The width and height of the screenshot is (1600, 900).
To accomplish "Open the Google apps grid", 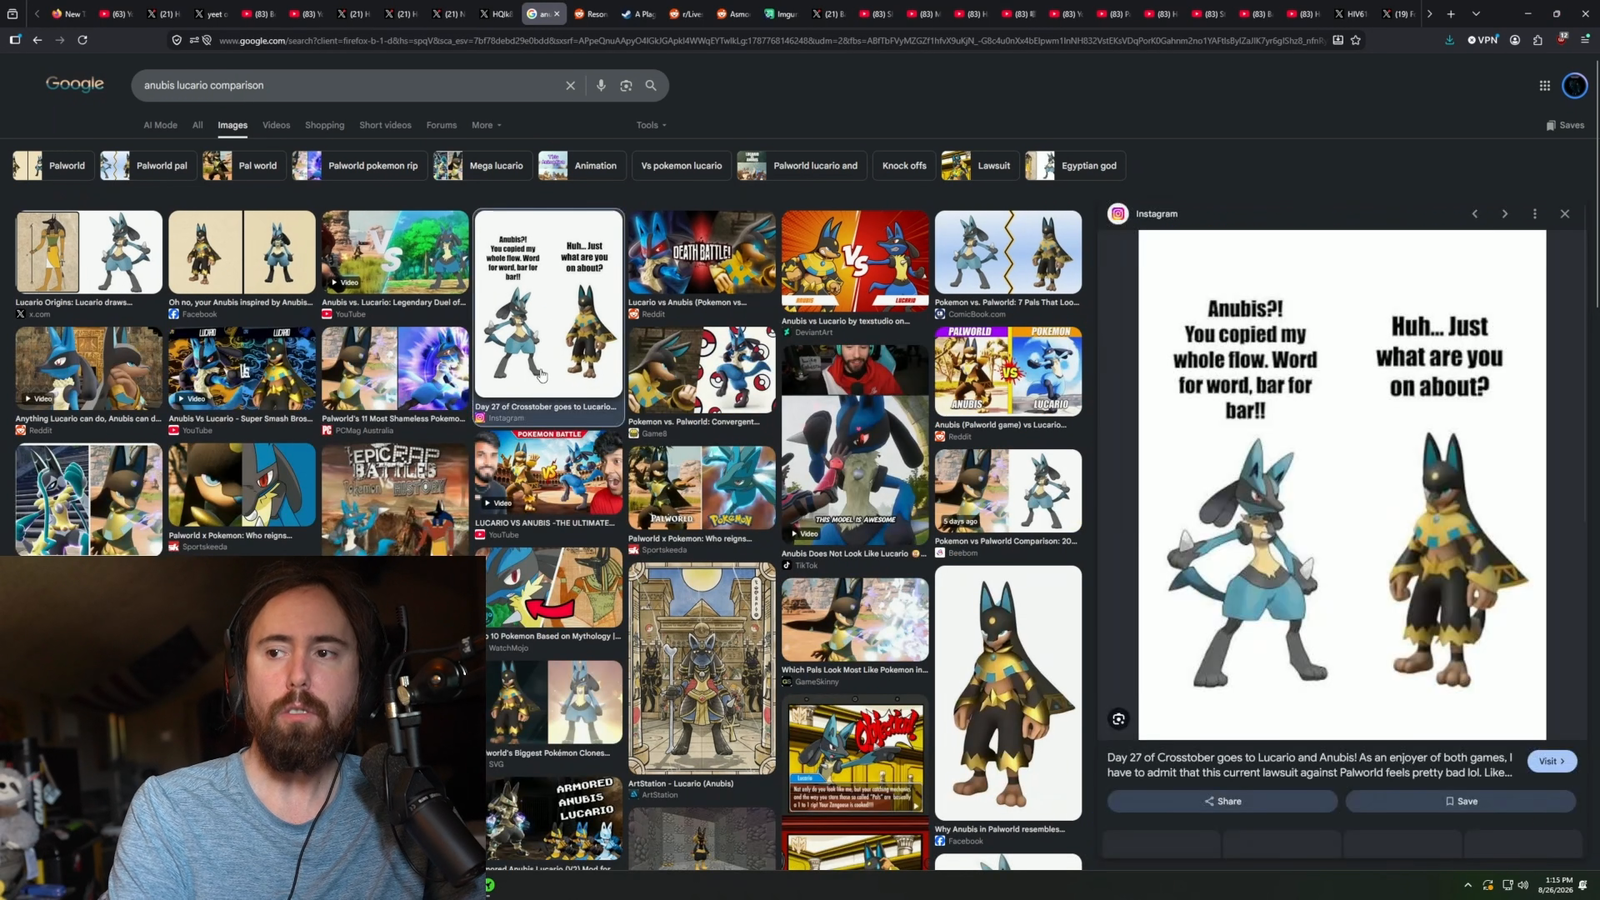I will [1545, 86].
